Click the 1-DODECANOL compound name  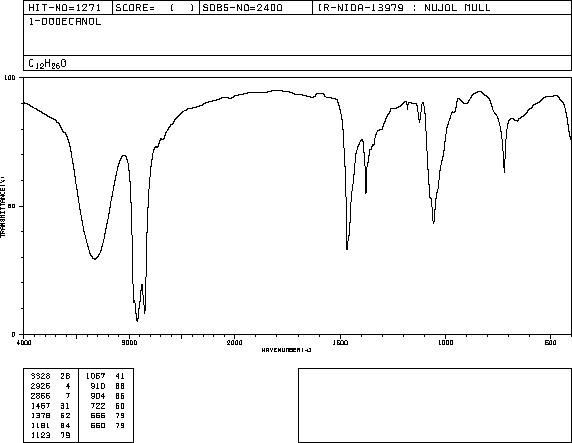(65, 22)
